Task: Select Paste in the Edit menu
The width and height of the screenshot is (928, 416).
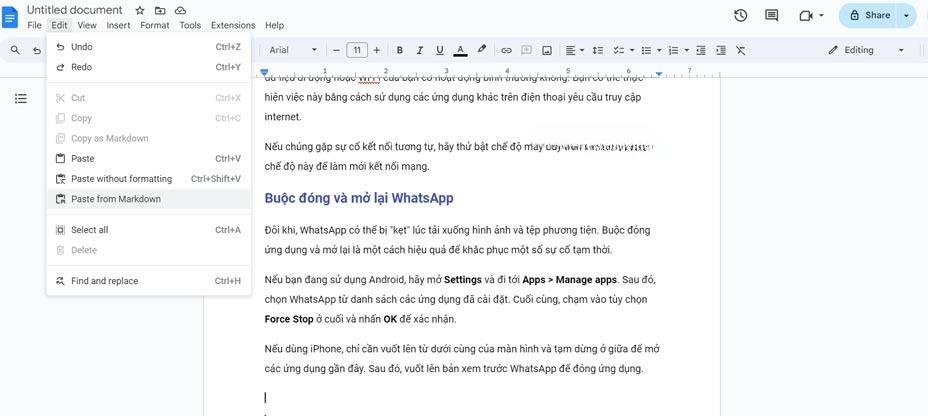Action: pyautogui.click(x=149, y=159)
